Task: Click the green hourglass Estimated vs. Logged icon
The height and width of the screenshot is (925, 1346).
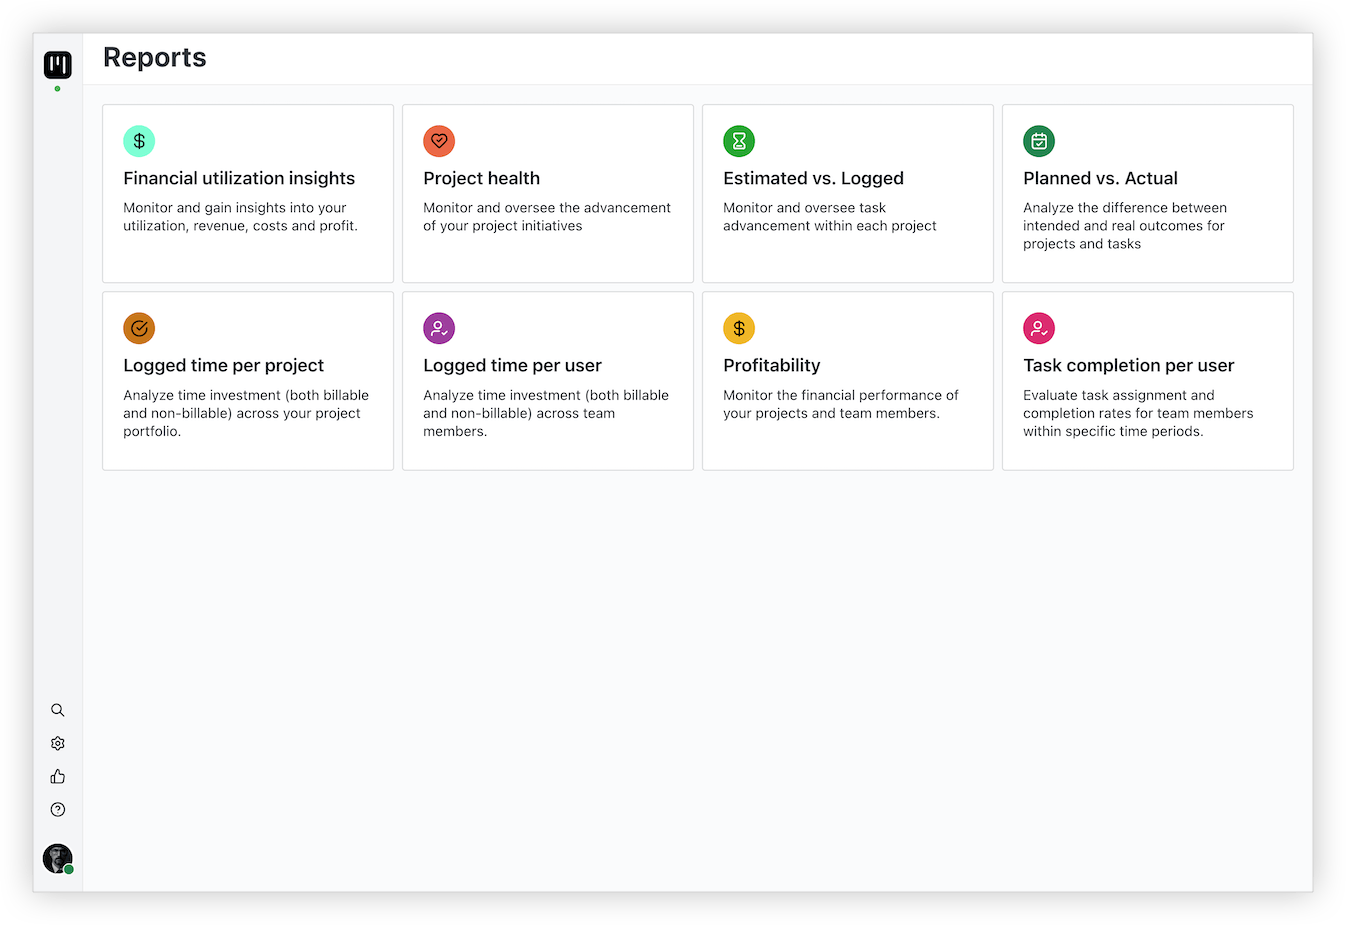Action: coord(739,141)
